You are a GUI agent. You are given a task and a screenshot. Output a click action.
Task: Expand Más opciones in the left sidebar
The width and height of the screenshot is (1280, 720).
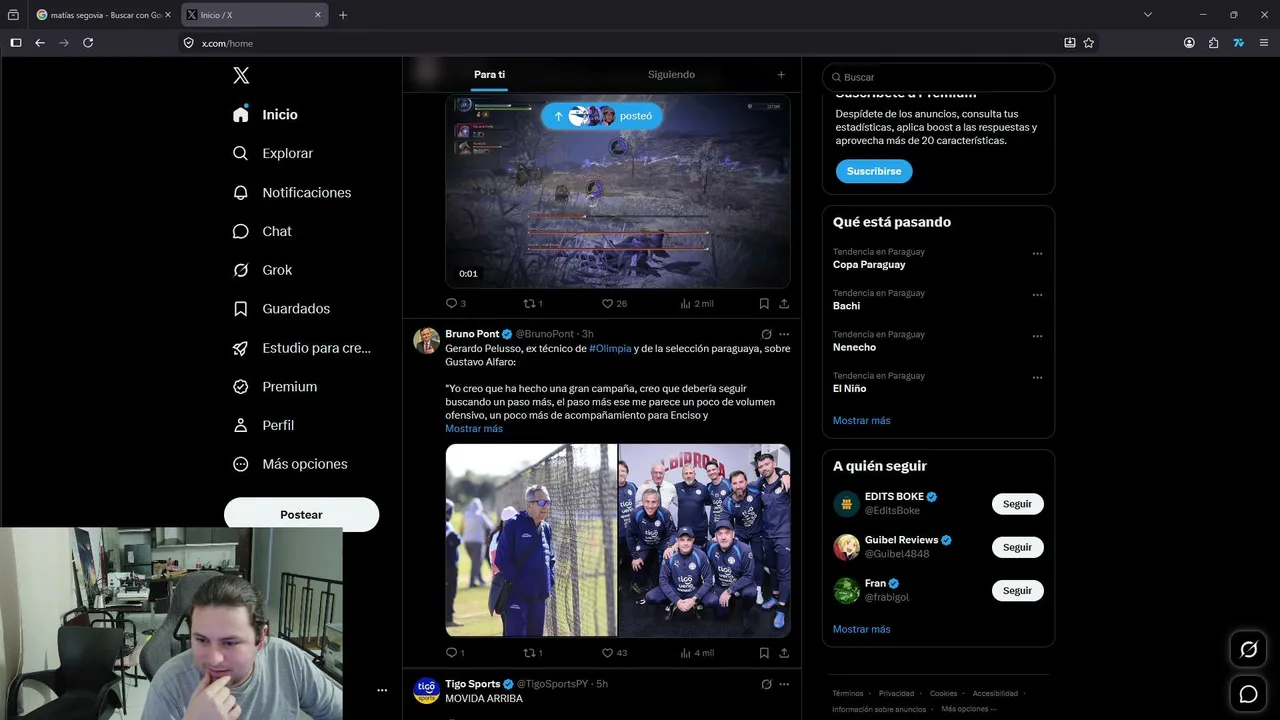click(290, 465)
